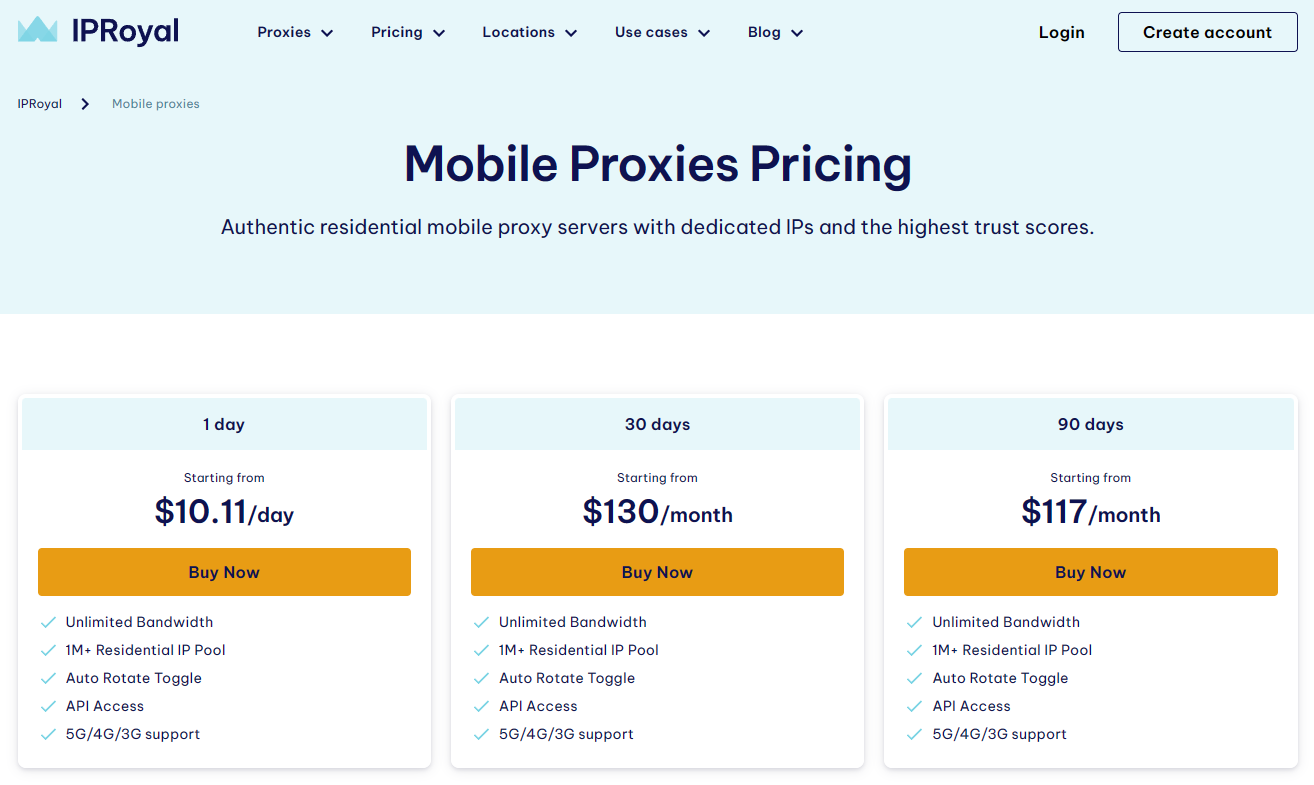Click Buy Now for the 90 days plan
Image resolution: width=1314 pixels, height=785 pixels.
click(1090, 572)
